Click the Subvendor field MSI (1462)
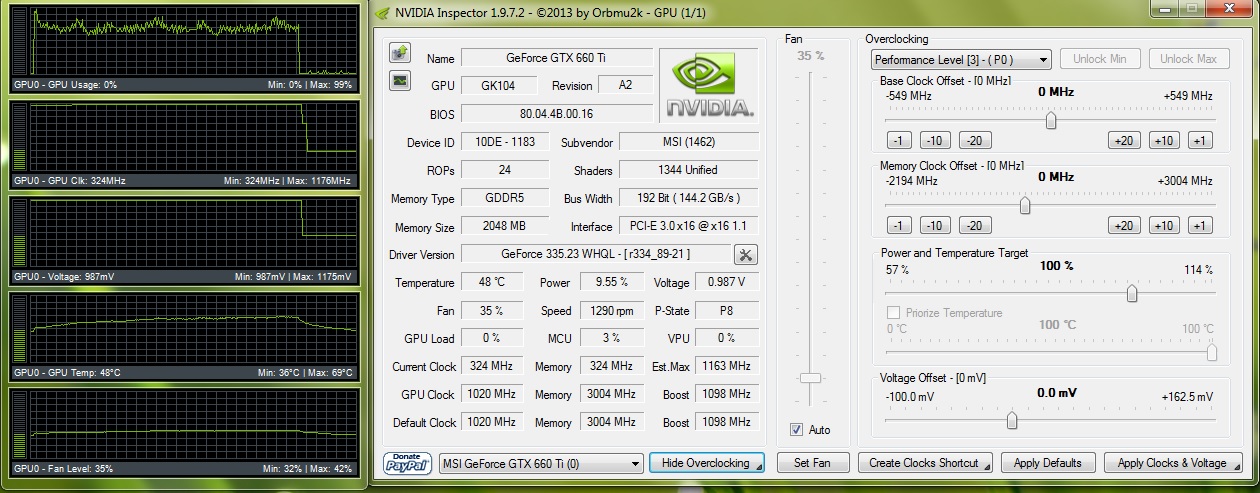 (688, 142)
